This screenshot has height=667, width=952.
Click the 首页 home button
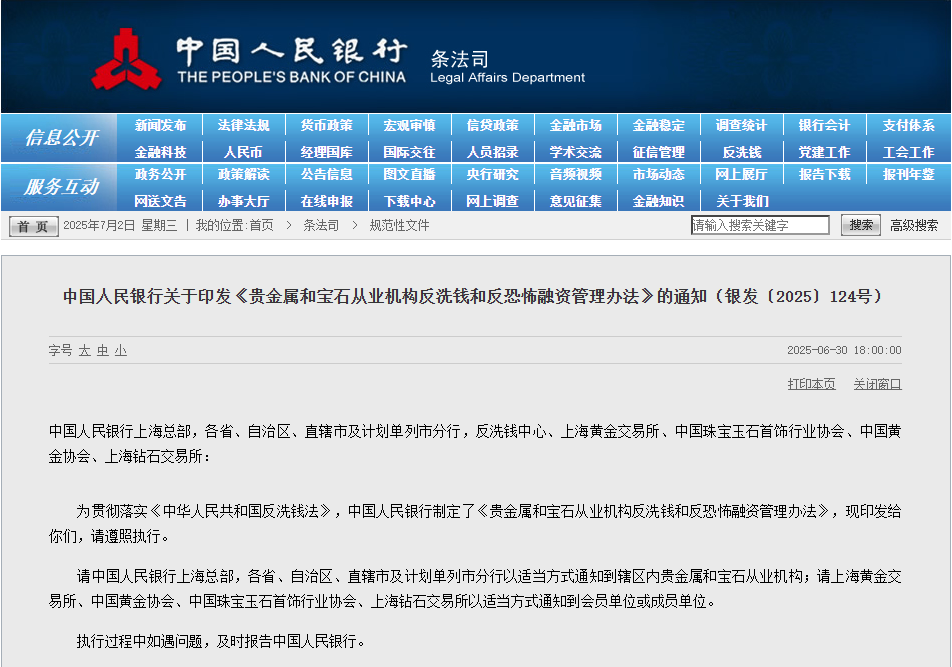point(33,226)
